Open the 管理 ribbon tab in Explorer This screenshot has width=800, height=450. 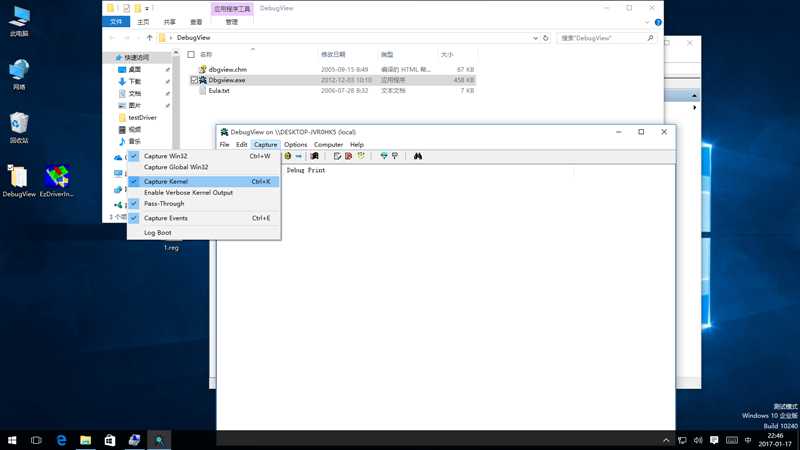click(232, 22)
